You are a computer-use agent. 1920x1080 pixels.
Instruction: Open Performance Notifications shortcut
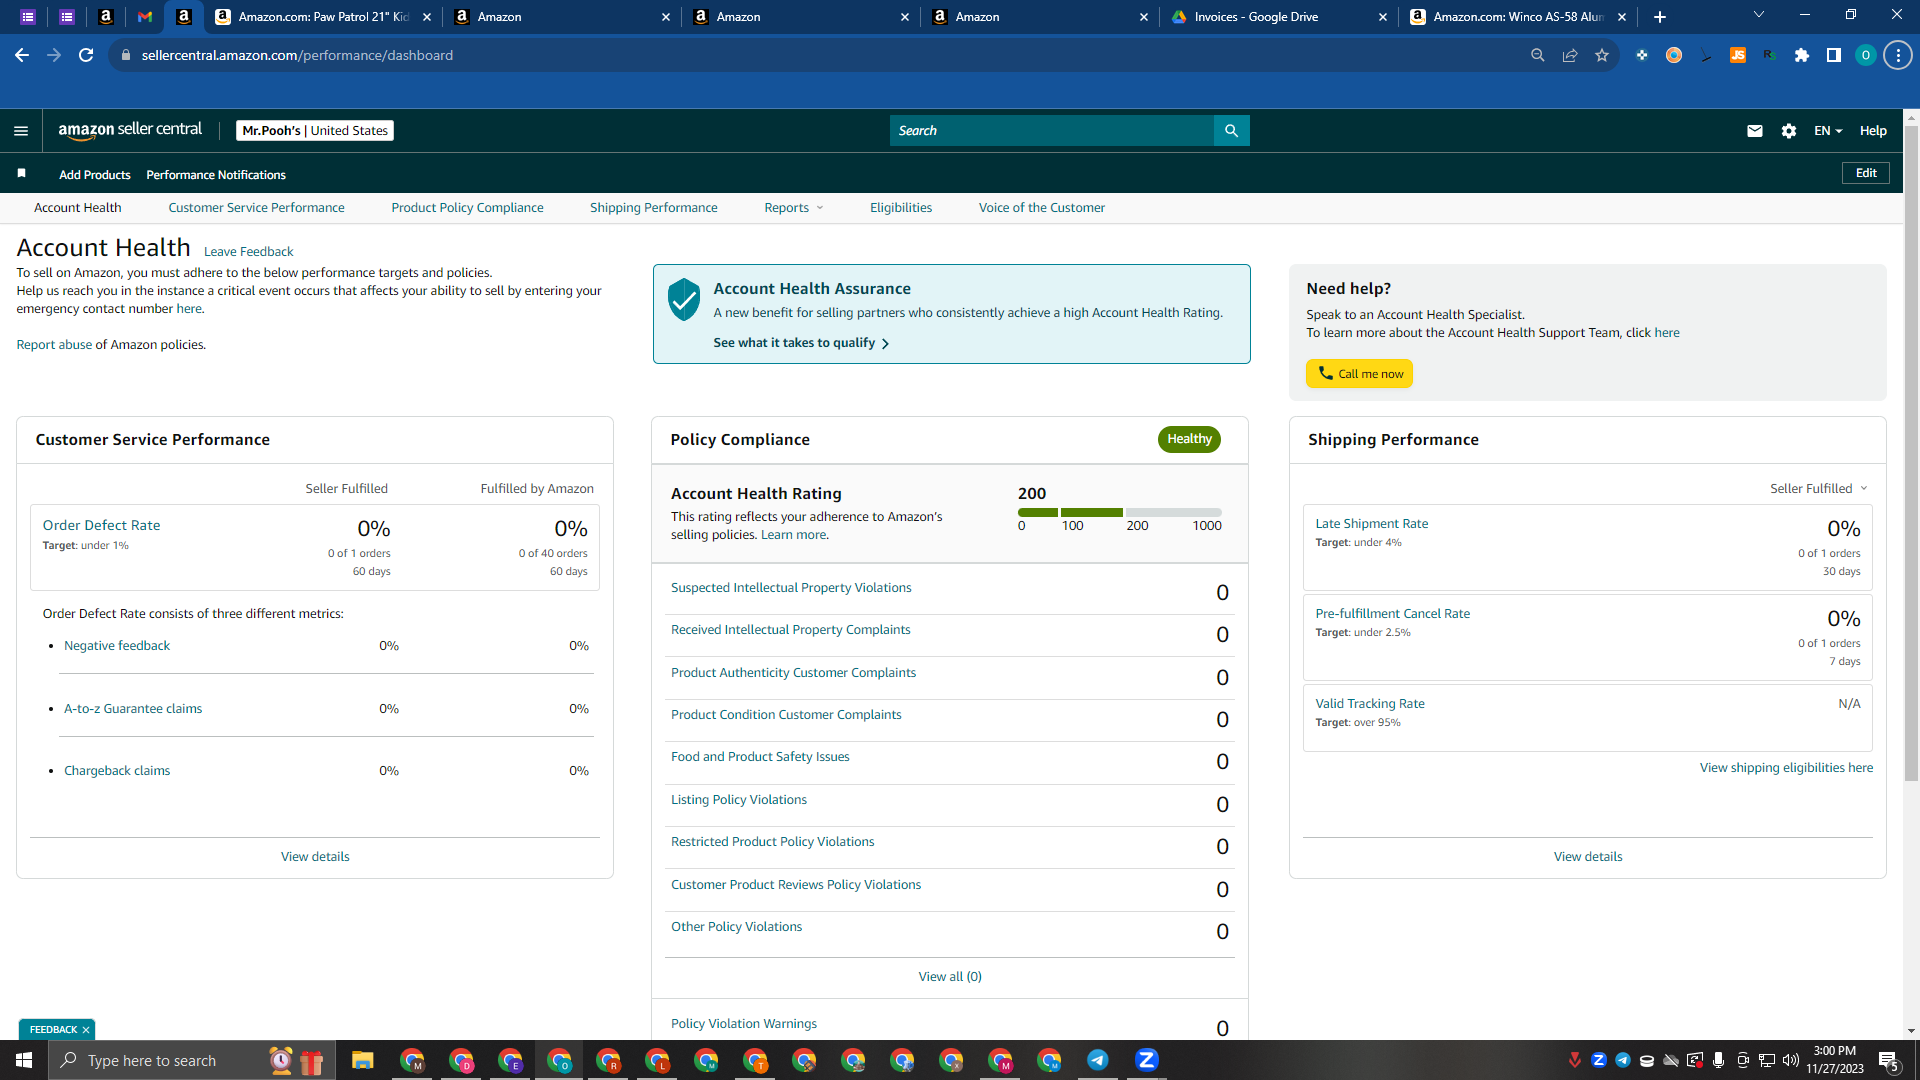click(x=216, y=175)
